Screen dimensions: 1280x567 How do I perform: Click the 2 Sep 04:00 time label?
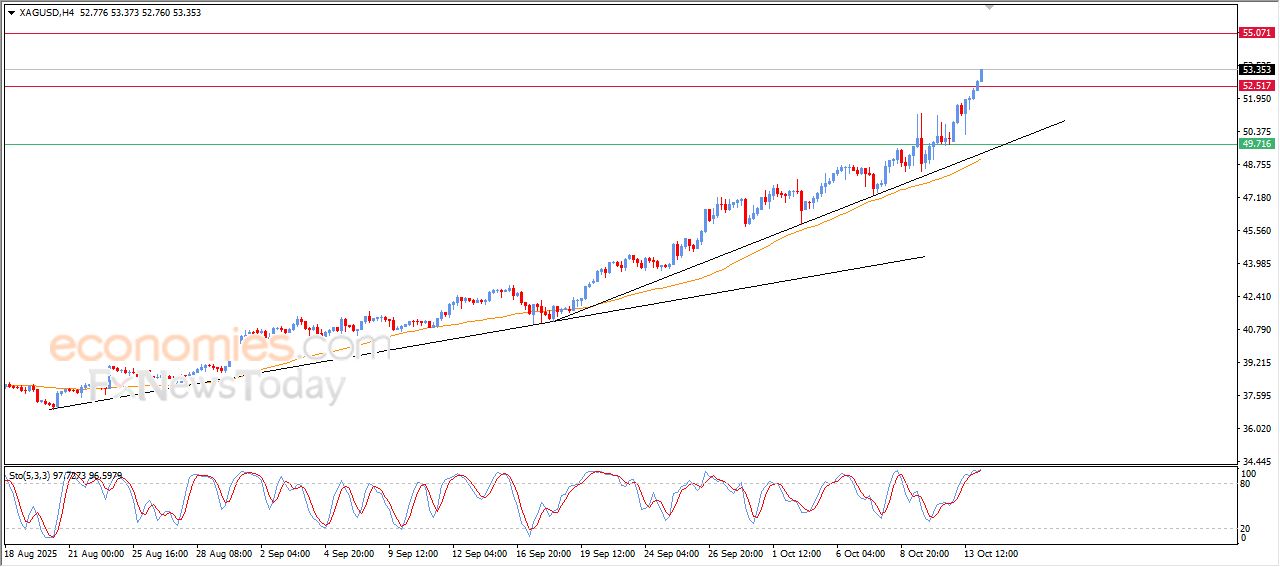286,553
